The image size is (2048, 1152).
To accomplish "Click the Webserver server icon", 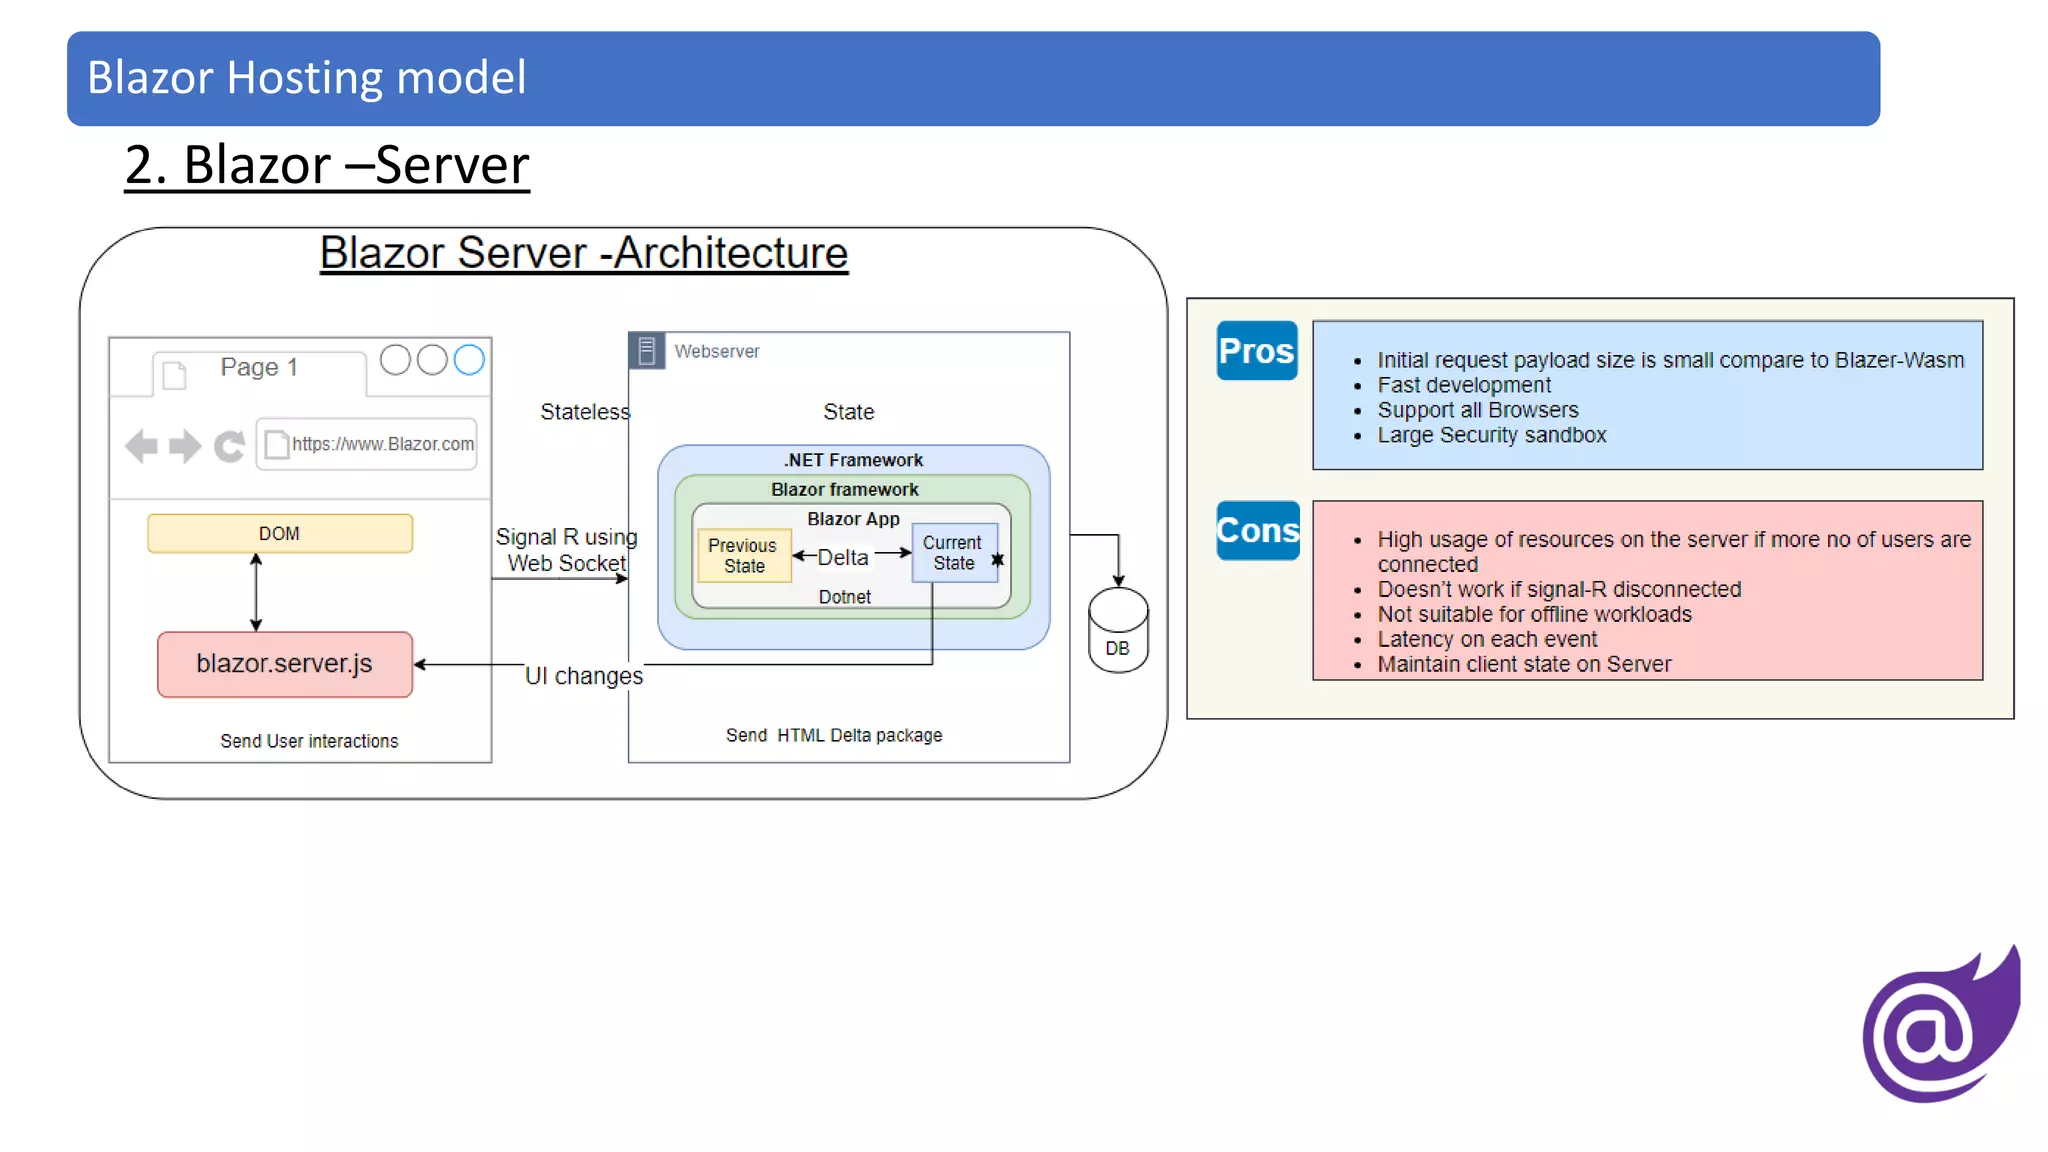I will (646, 351).
